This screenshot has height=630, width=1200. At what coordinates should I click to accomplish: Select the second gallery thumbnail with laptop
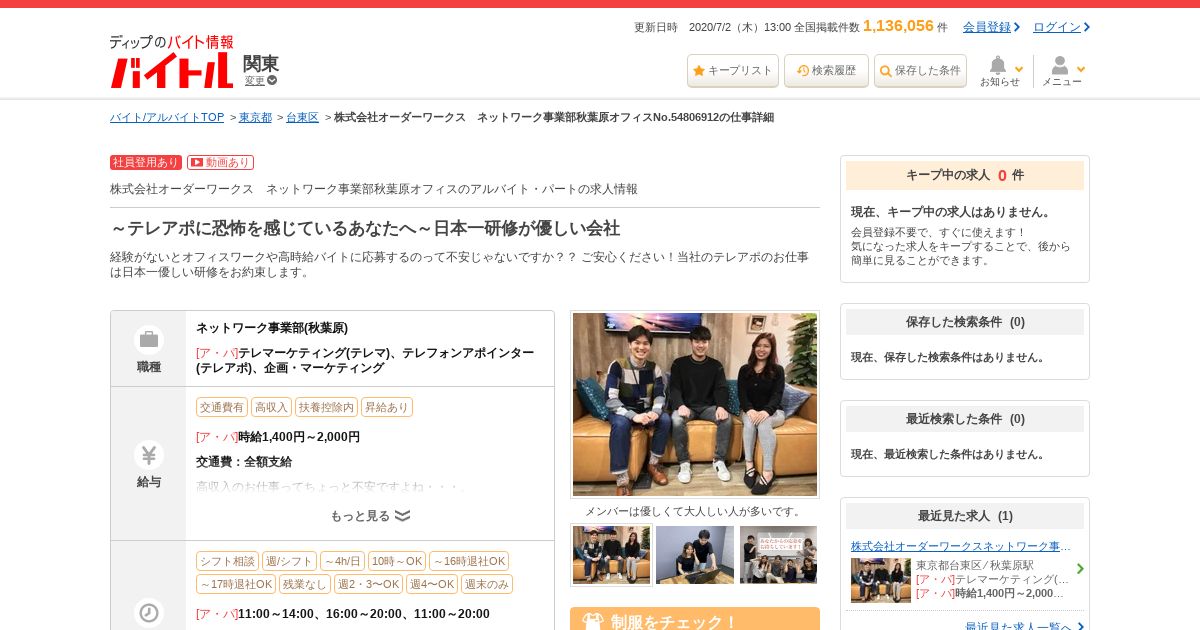coord(695,555)
